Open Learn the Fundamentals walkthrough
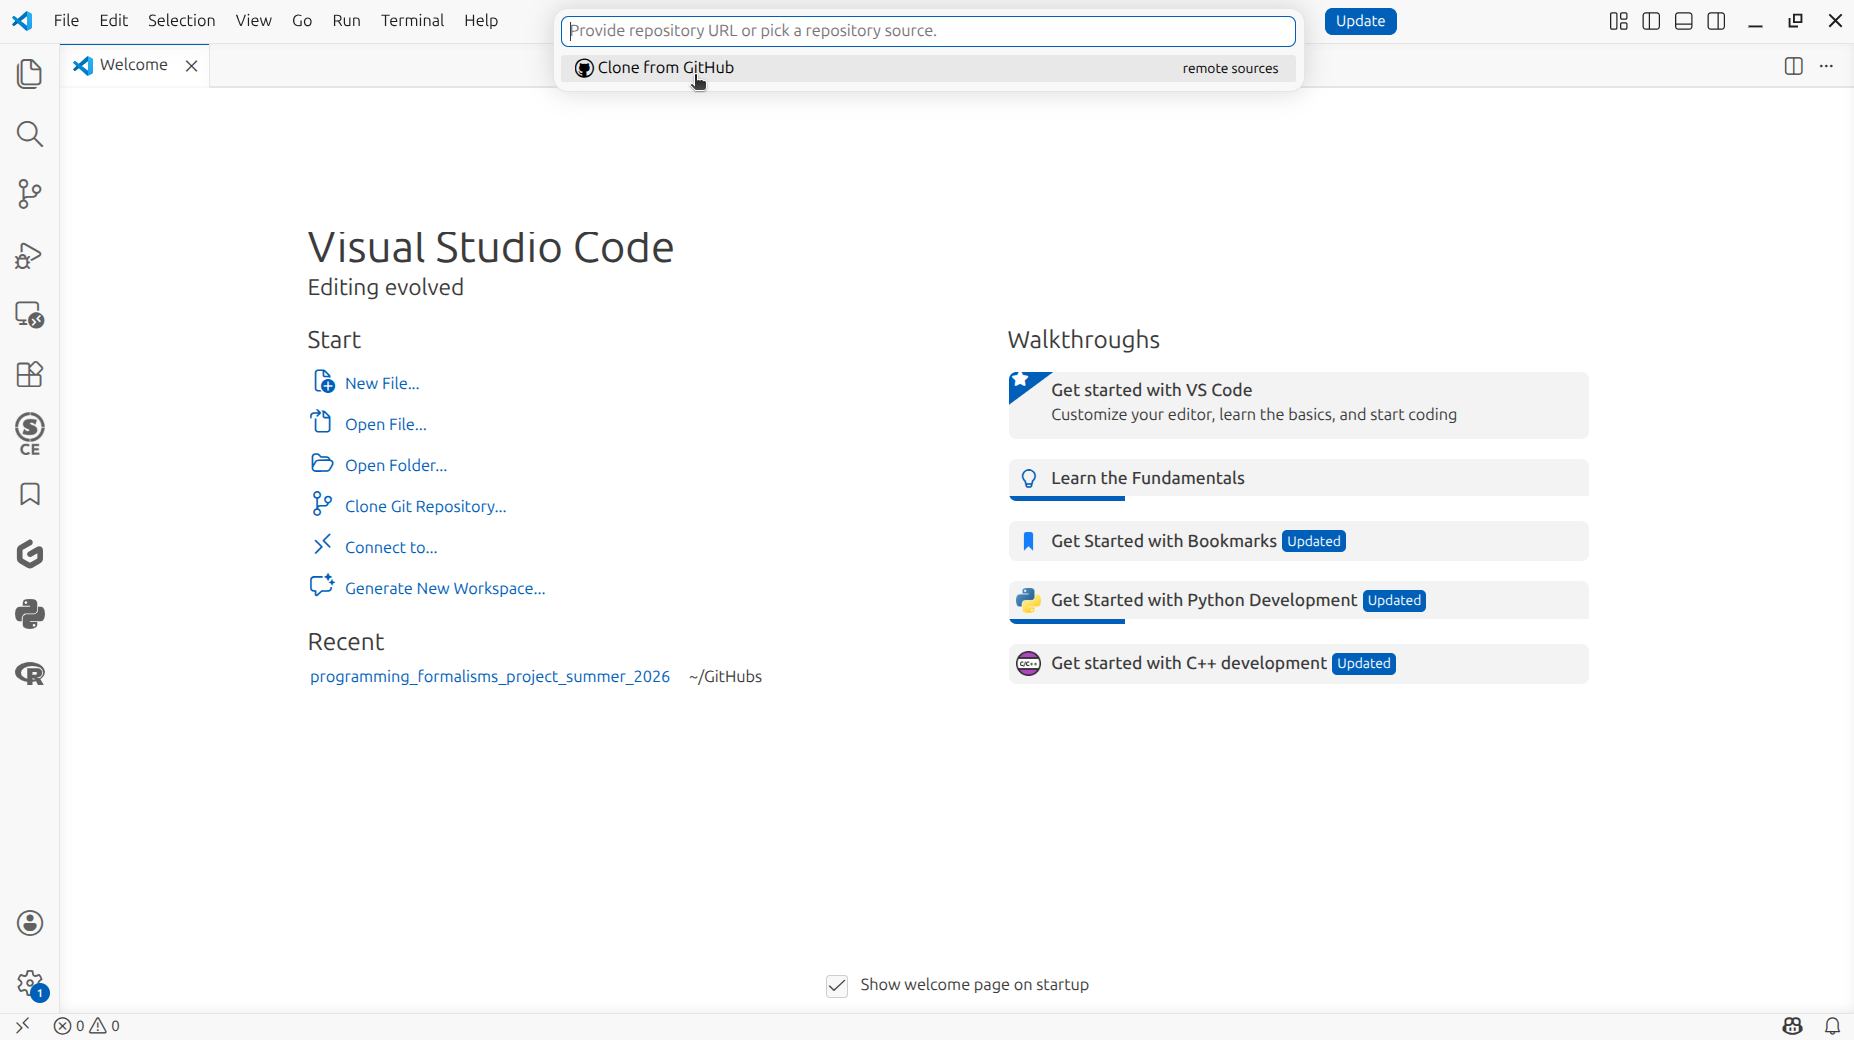 click(x=1298, y=479)
